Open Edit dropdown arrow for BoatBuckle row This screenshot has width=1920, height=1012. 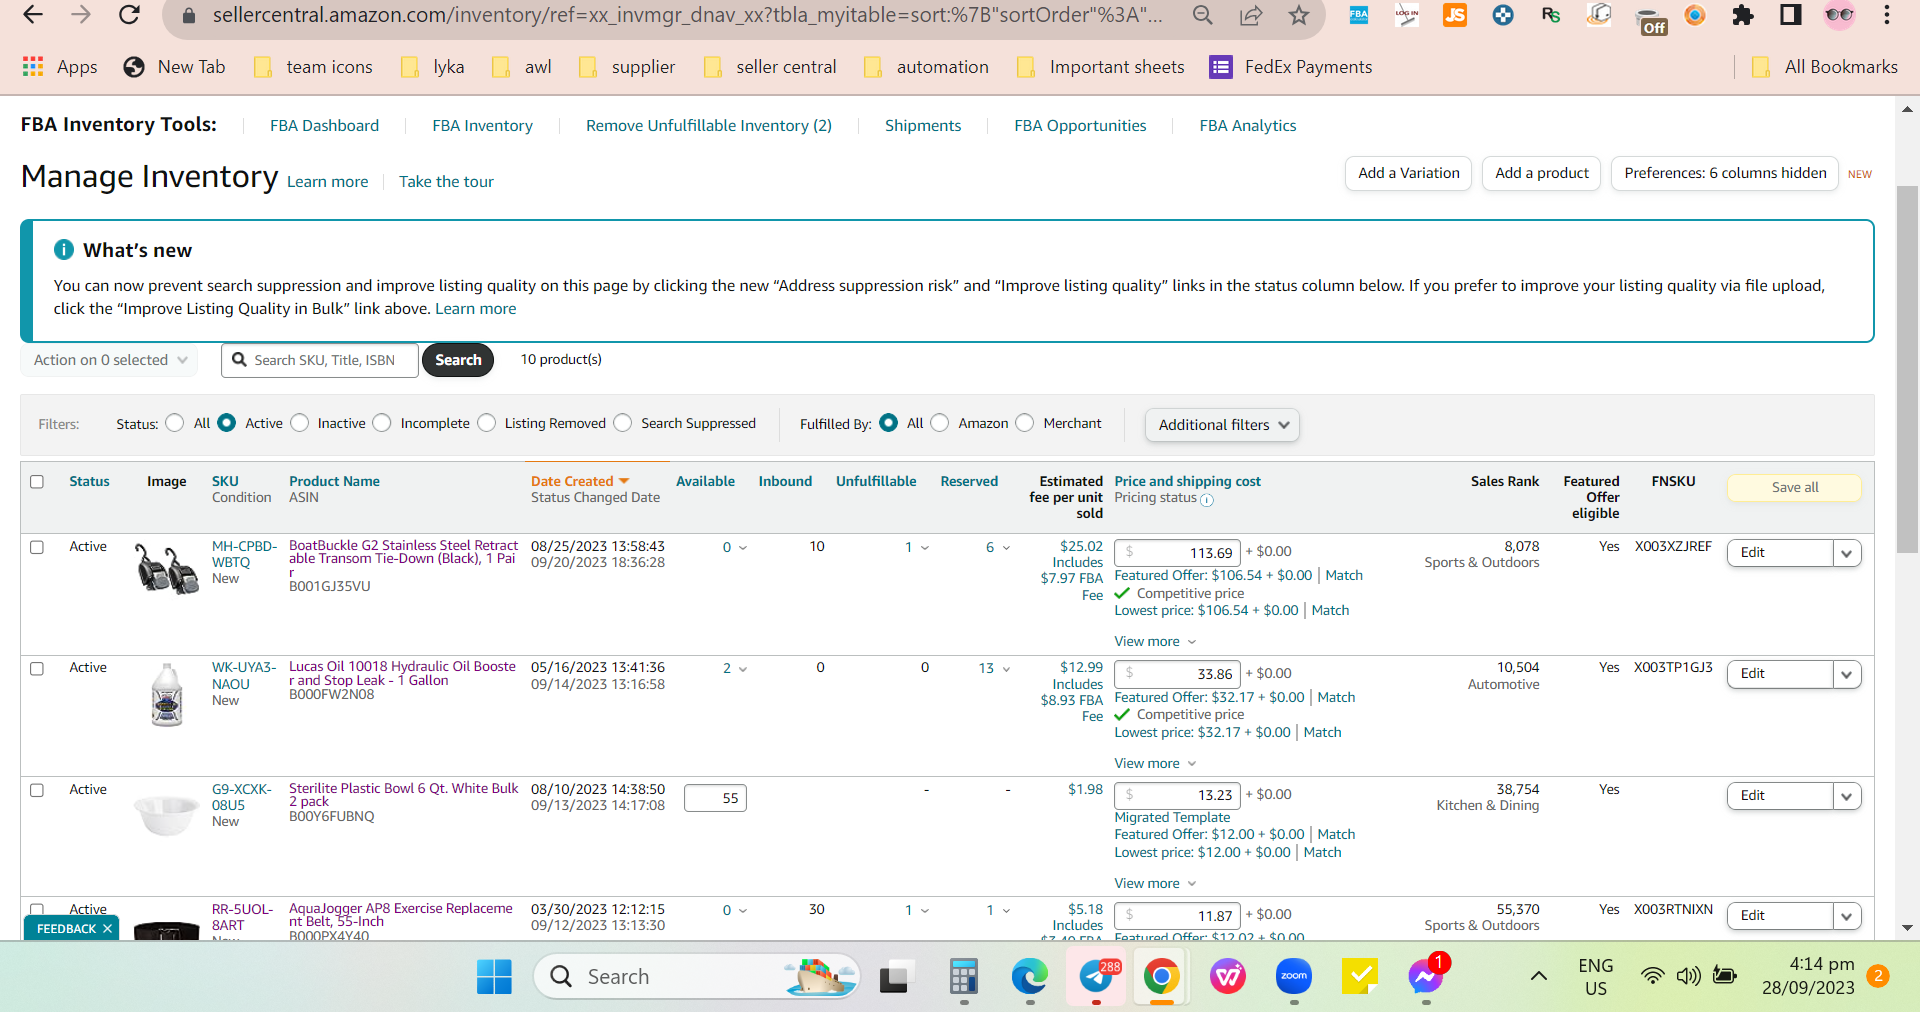point(1847,553)
